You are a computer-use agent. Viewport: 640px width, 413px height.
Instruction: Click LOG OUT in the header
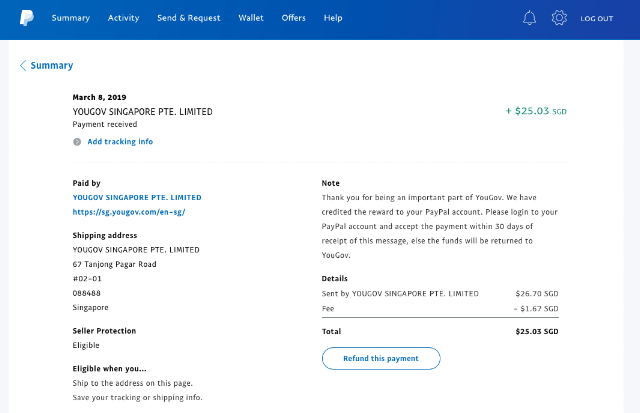[x=597, y=18]
